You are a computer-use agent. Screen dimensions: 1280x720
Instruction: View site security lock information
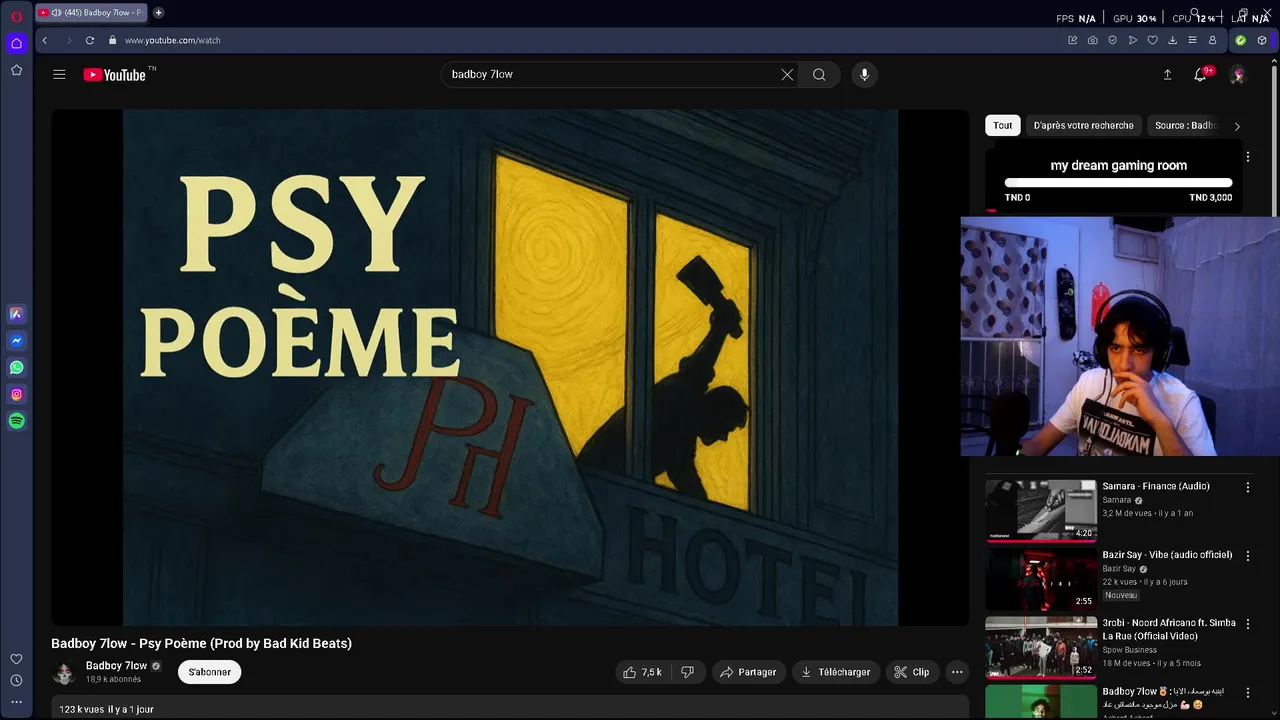pos(113,40)
